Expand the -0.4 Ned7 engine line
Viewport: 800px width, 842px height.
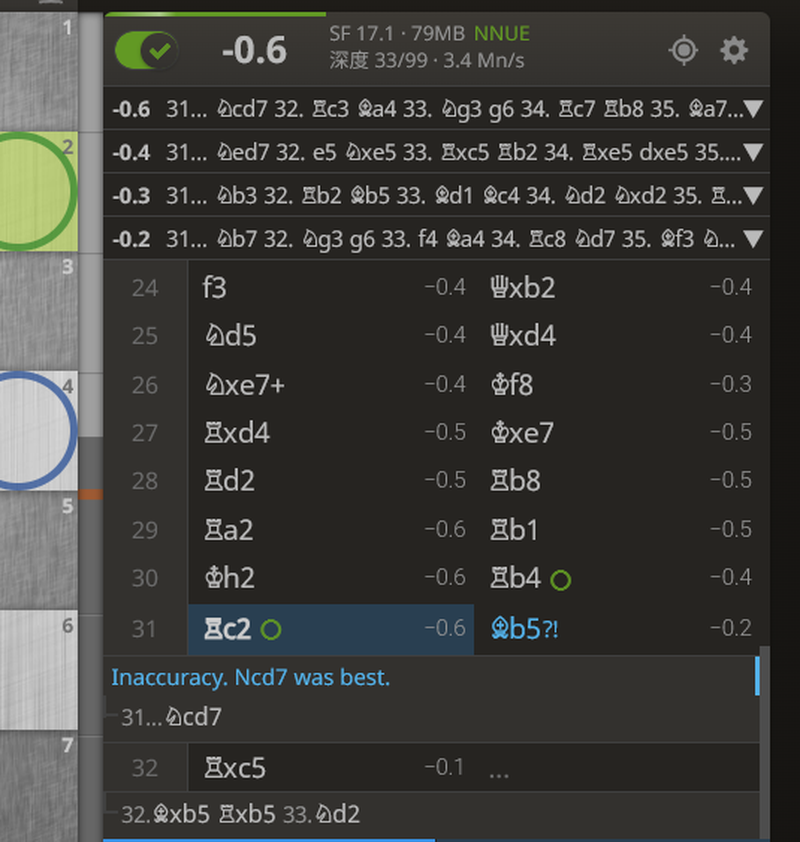(x=754, y=152)
